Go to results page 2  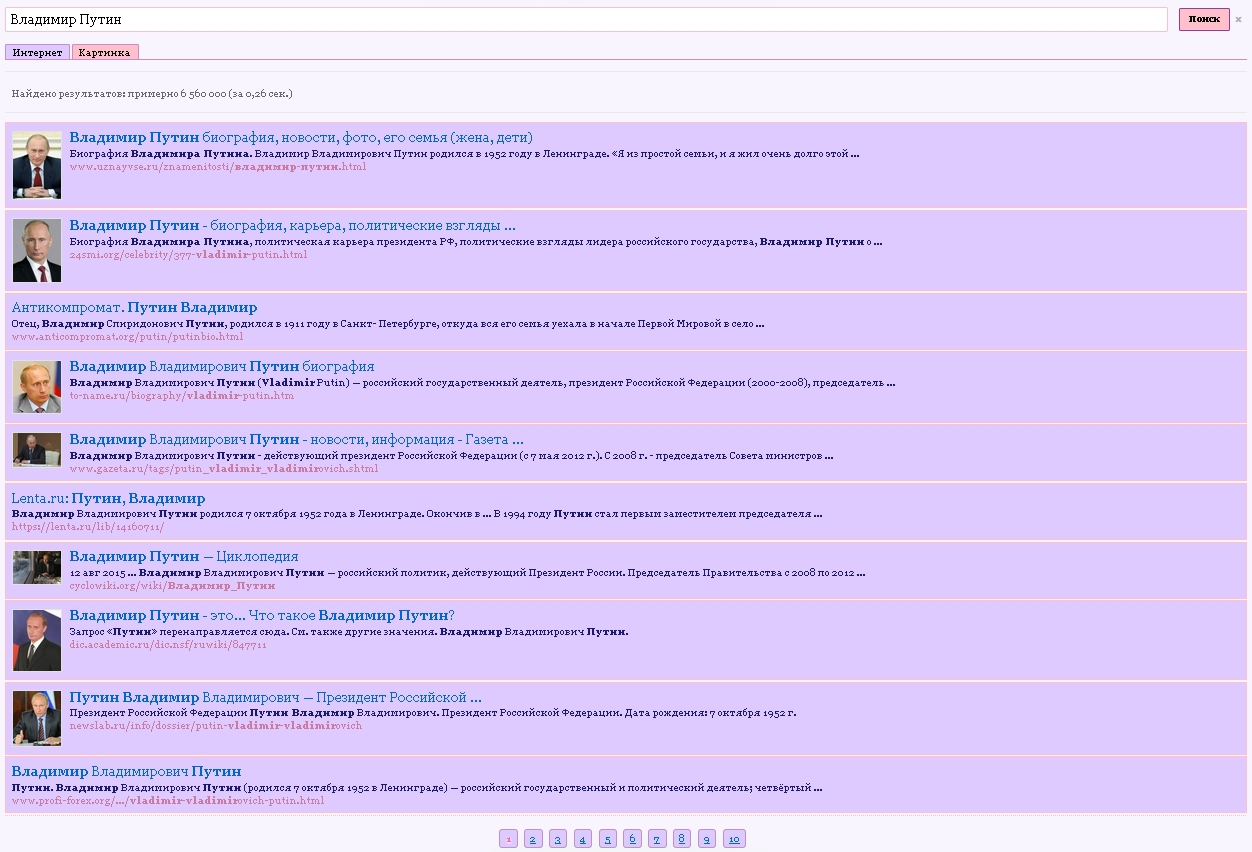[533, 839]
